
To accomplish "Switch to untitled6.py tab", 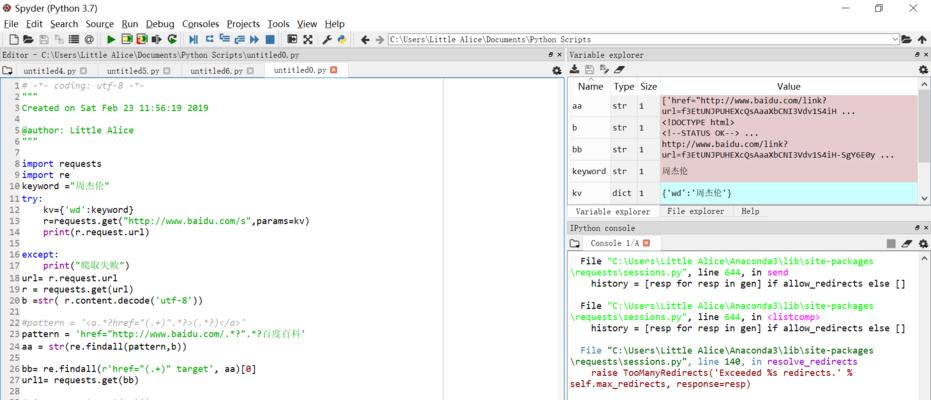I will pyautogui.click(x=217, y=71).
